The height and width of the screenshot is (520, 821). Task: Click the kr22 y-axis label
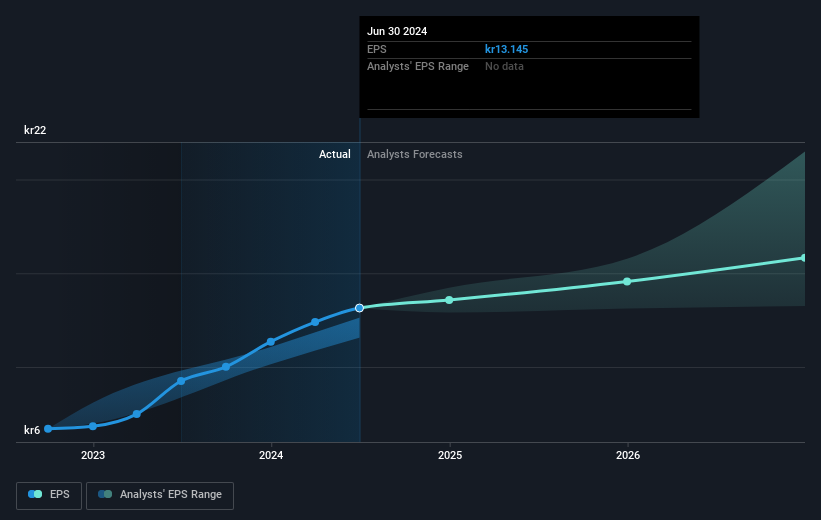coord(35,130)
